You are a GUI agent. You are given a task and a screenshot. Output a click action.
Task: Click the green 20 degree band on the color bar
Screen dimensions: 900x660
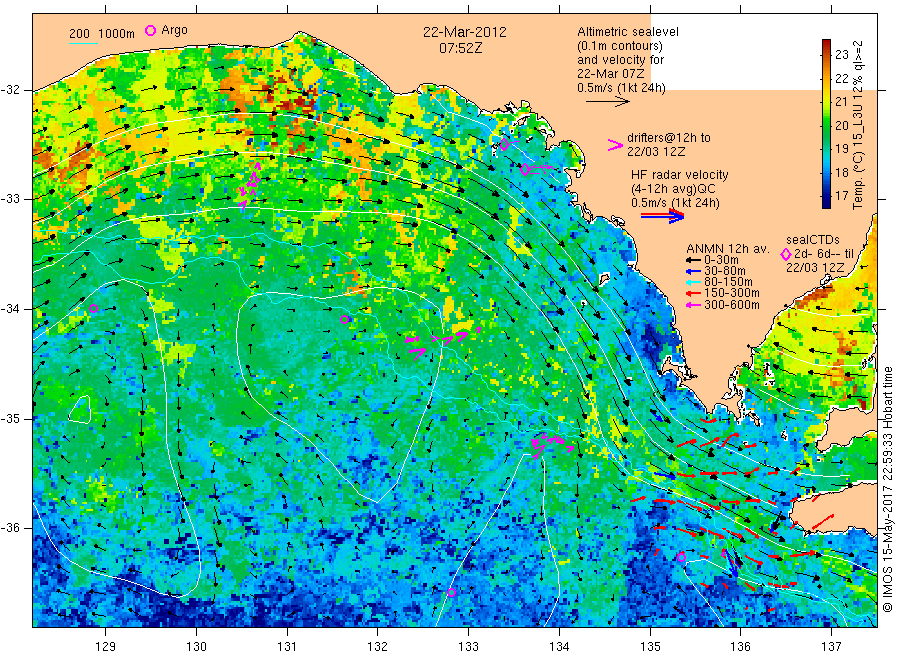[x=826, y=125]
